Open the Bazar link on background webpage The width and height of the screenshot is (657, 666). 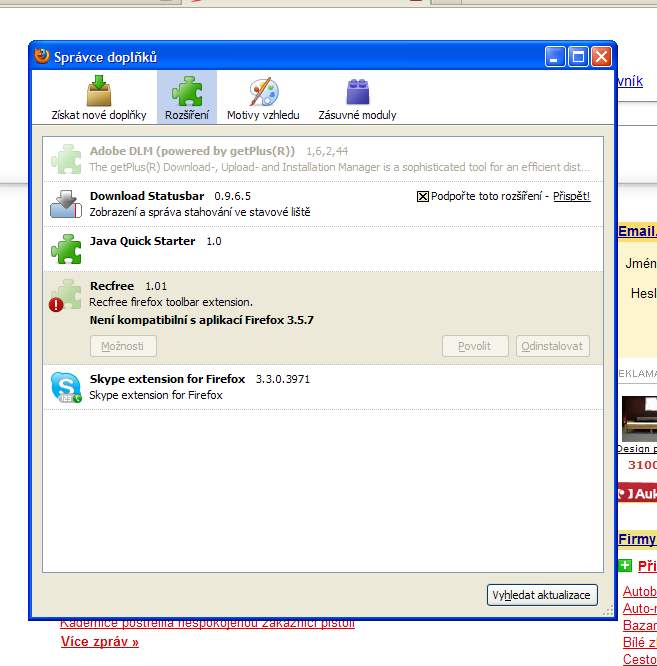pos(640,625)
